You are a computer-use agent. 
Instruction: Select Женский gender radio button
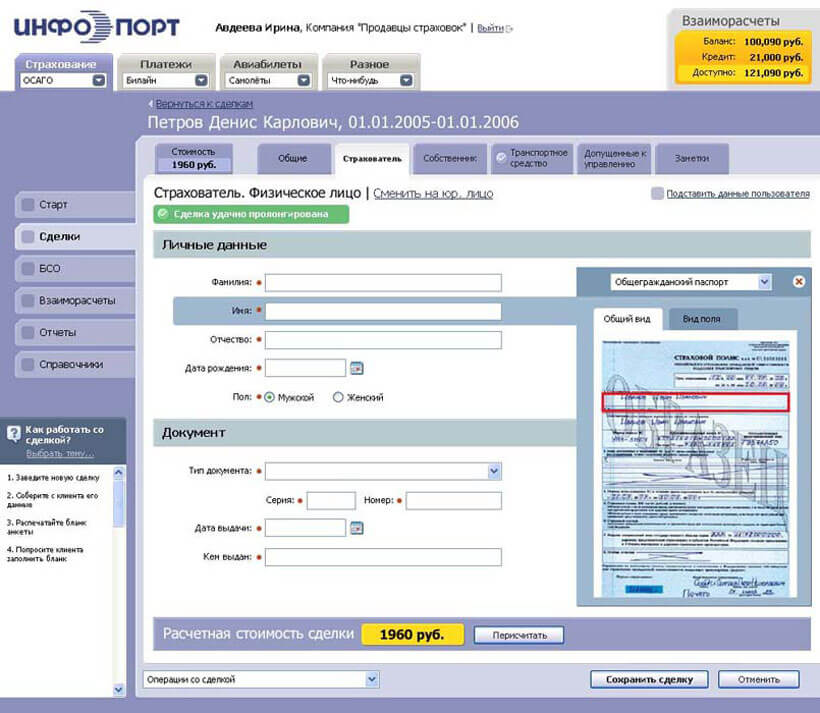(338, 397)
